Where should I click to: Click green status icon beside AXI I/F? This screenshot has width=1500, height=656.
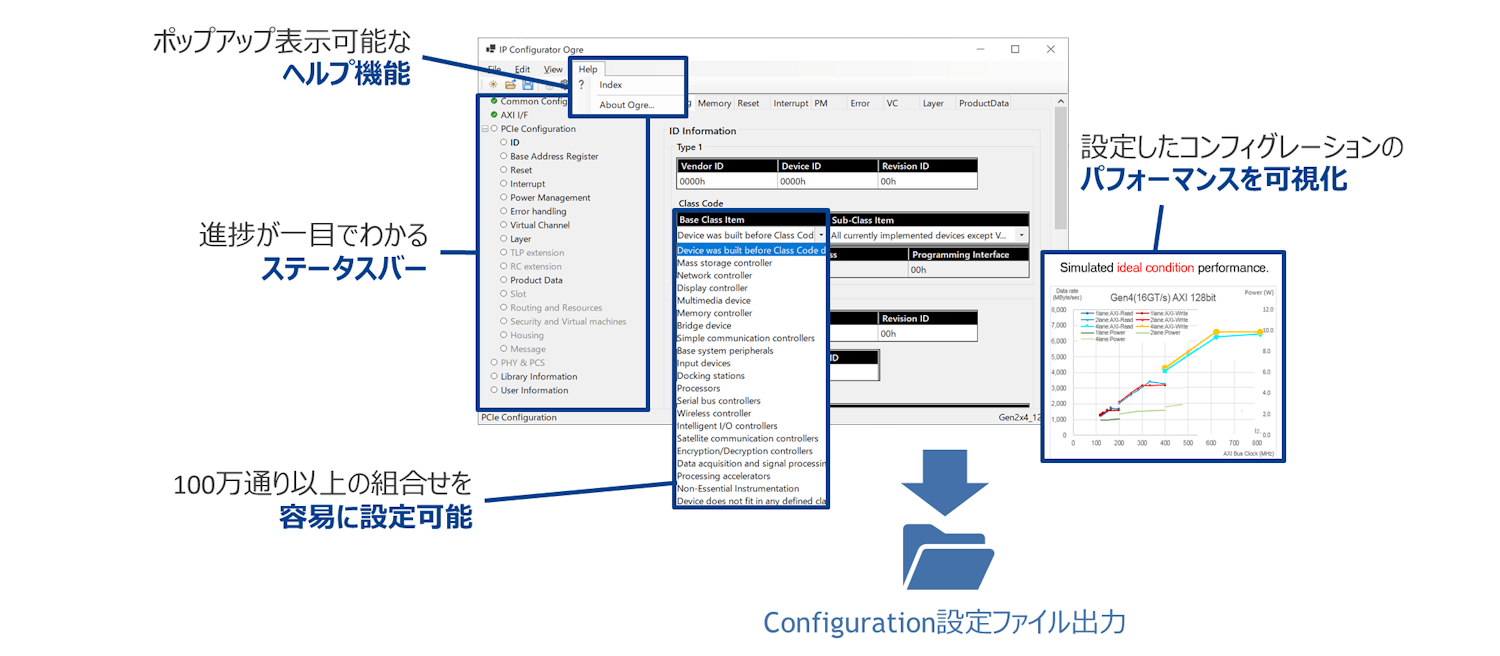(x=494, y=115)
